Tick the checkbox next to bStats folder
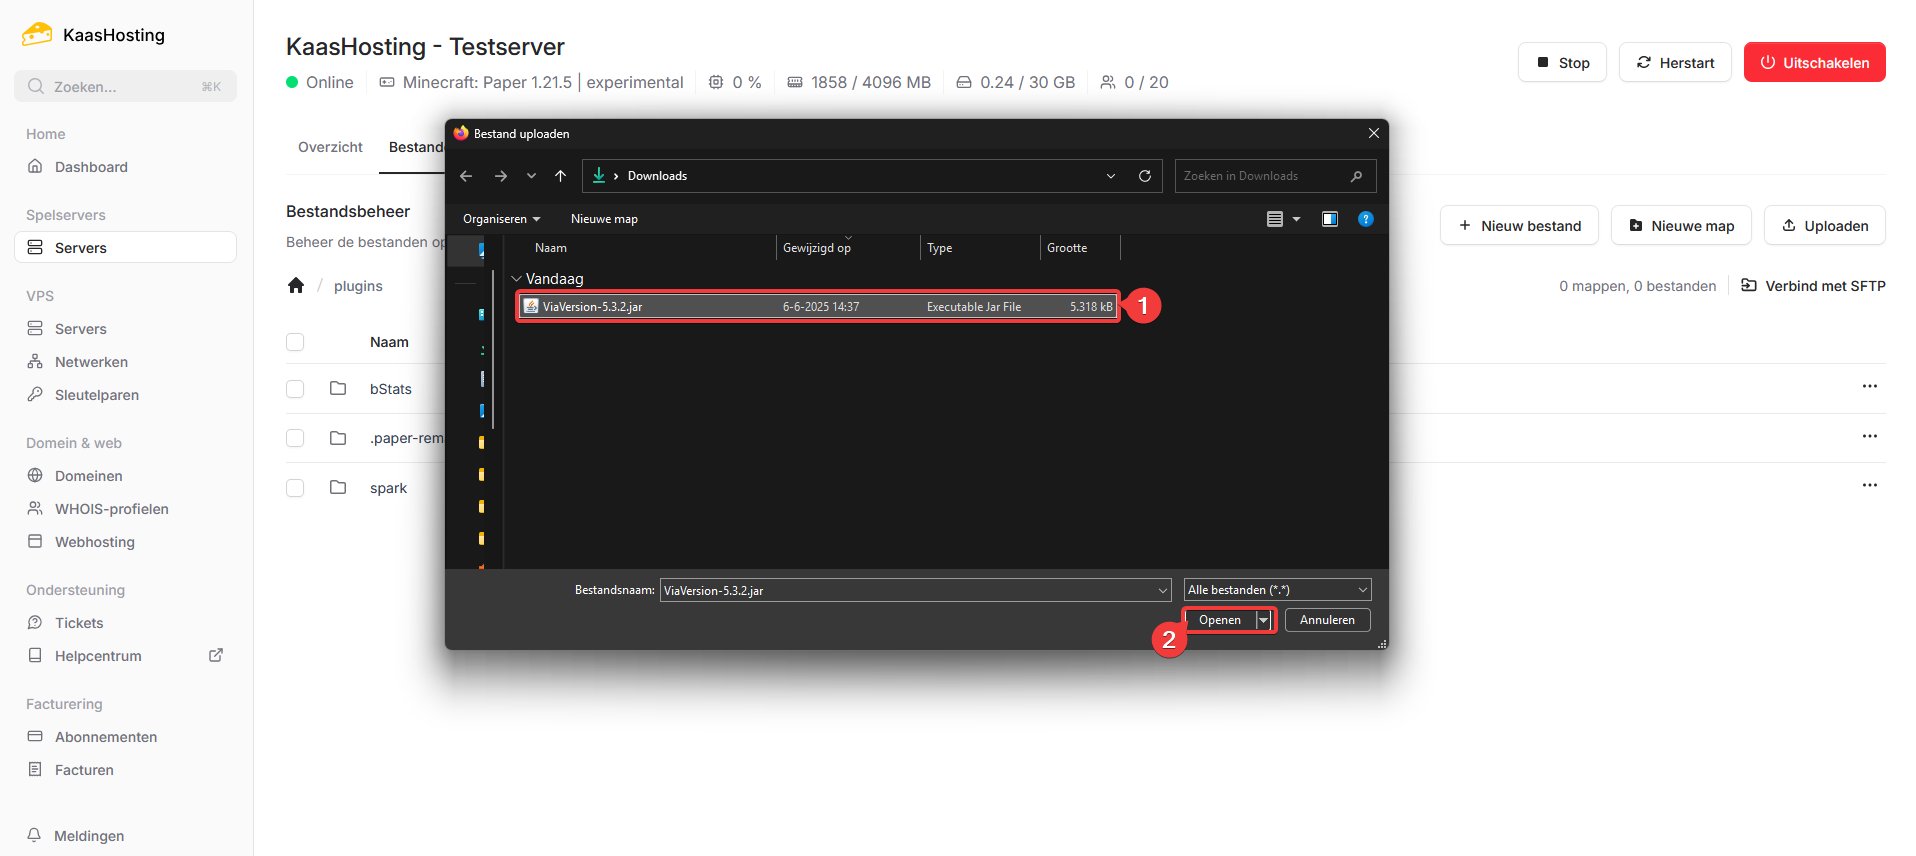 point(295,389)
